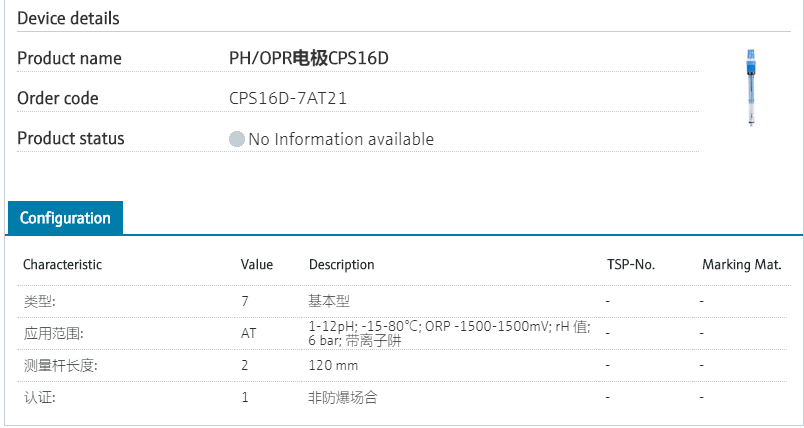Click the TSP-No. column header
This screenshot has height=428, width=804.
[630, 265]
